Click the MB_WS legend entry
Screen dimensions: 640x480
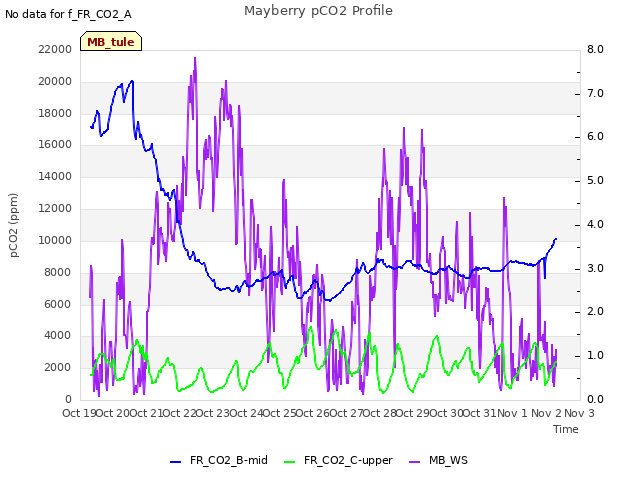pos(438,461)
